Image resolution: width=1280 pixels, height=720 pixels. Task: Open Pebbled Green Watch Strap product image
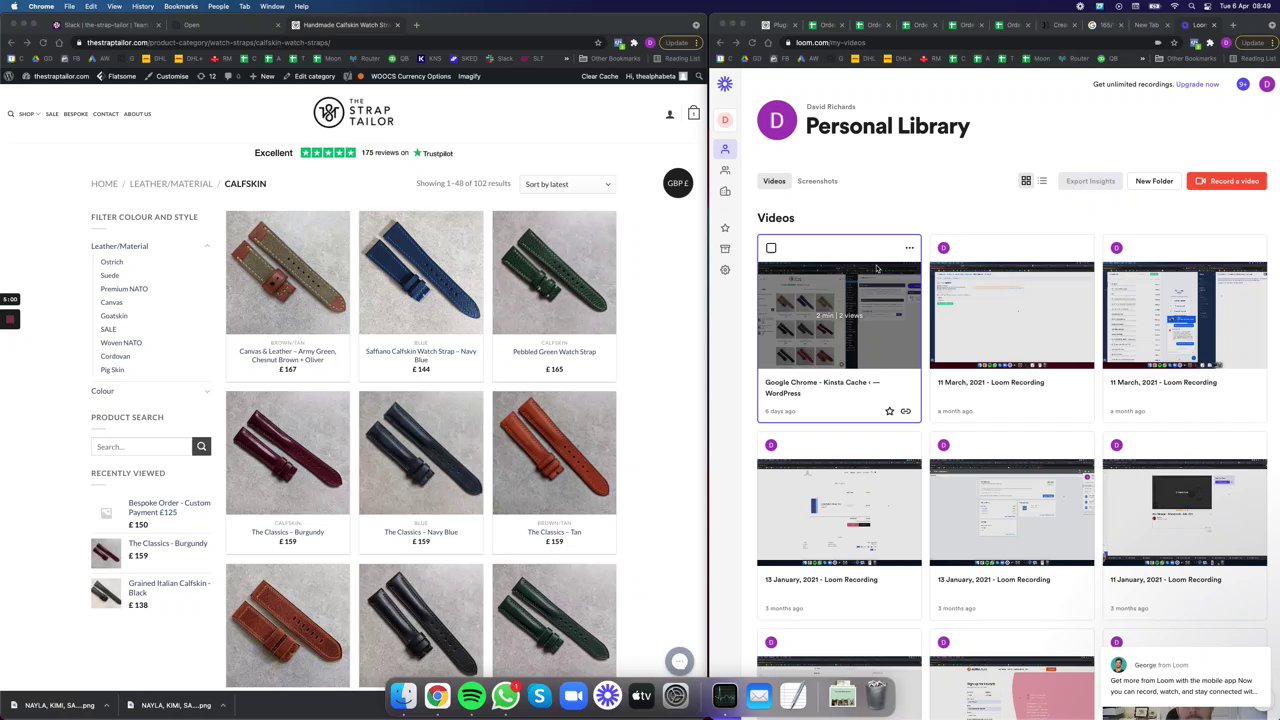coord(554,272)
